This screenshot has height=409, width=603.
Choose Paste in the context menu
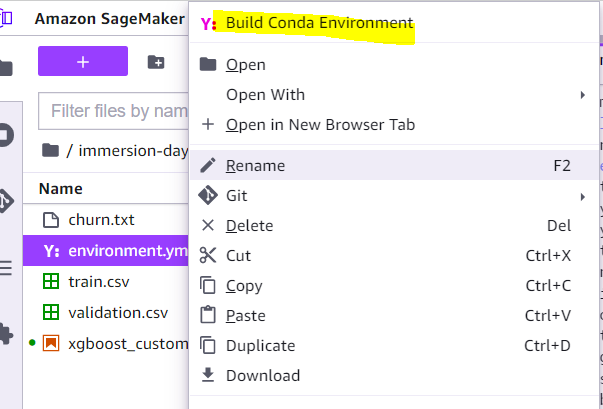394,316
